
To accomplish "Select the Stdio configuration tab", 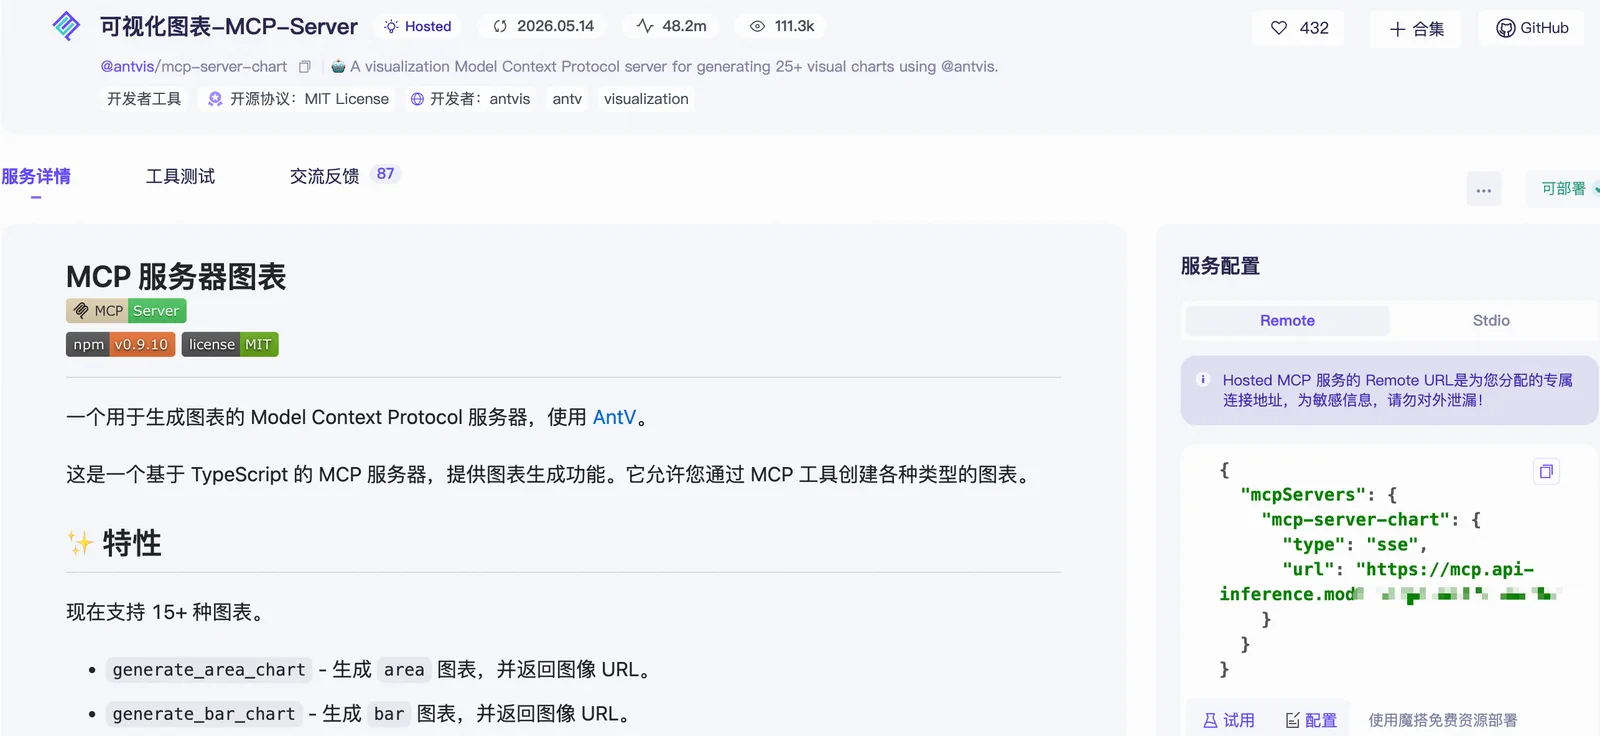I will (x=1491, y=320).
